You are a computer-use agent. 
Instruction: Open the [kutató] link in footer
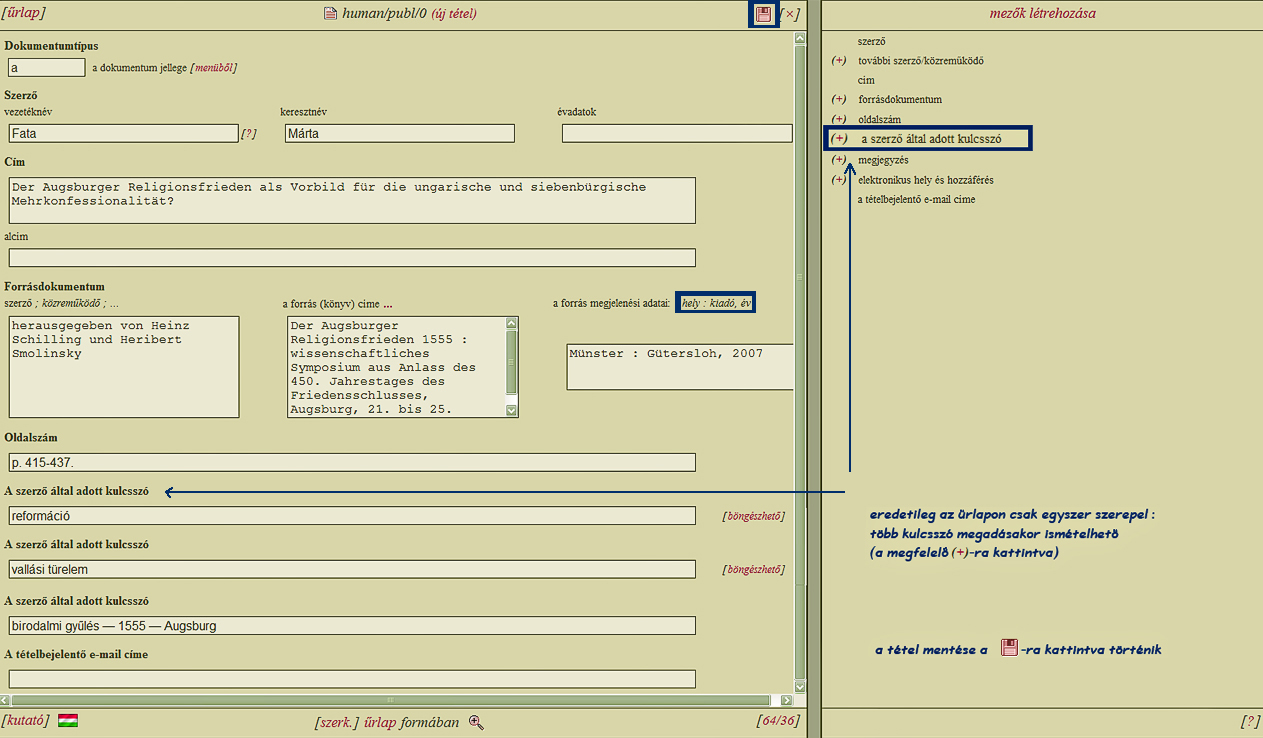click(x=27, y=721)
